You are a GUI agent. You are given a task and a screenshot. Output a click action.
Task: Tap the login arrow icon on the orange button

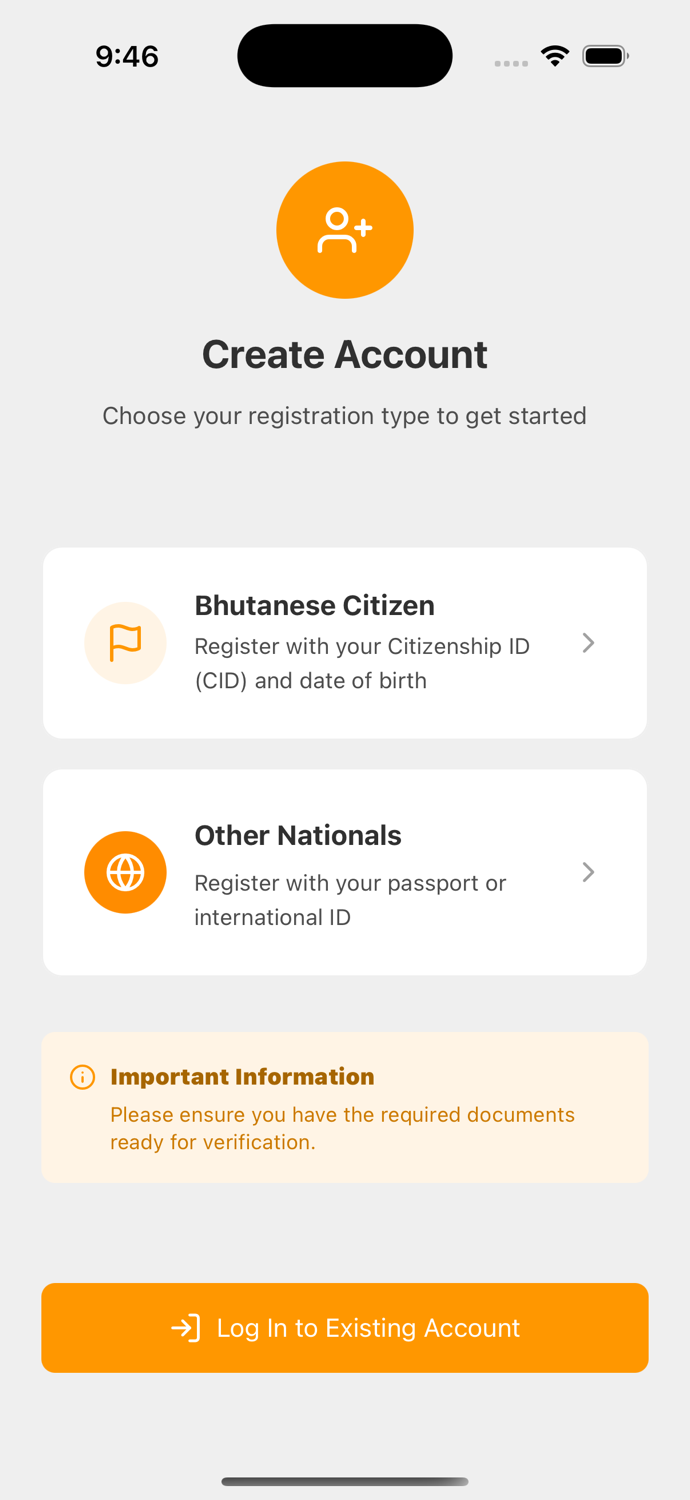point(186,1328)
